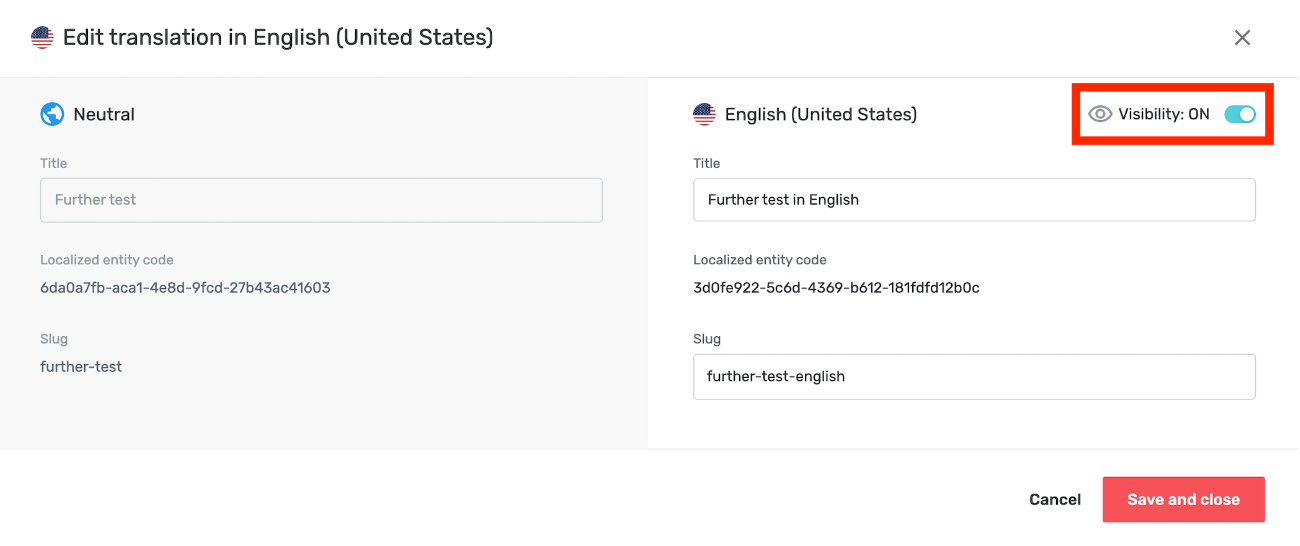1300x546 pixels.
Task: Click the 'Visibility: ON' label text
Action: pos(1164,114)
